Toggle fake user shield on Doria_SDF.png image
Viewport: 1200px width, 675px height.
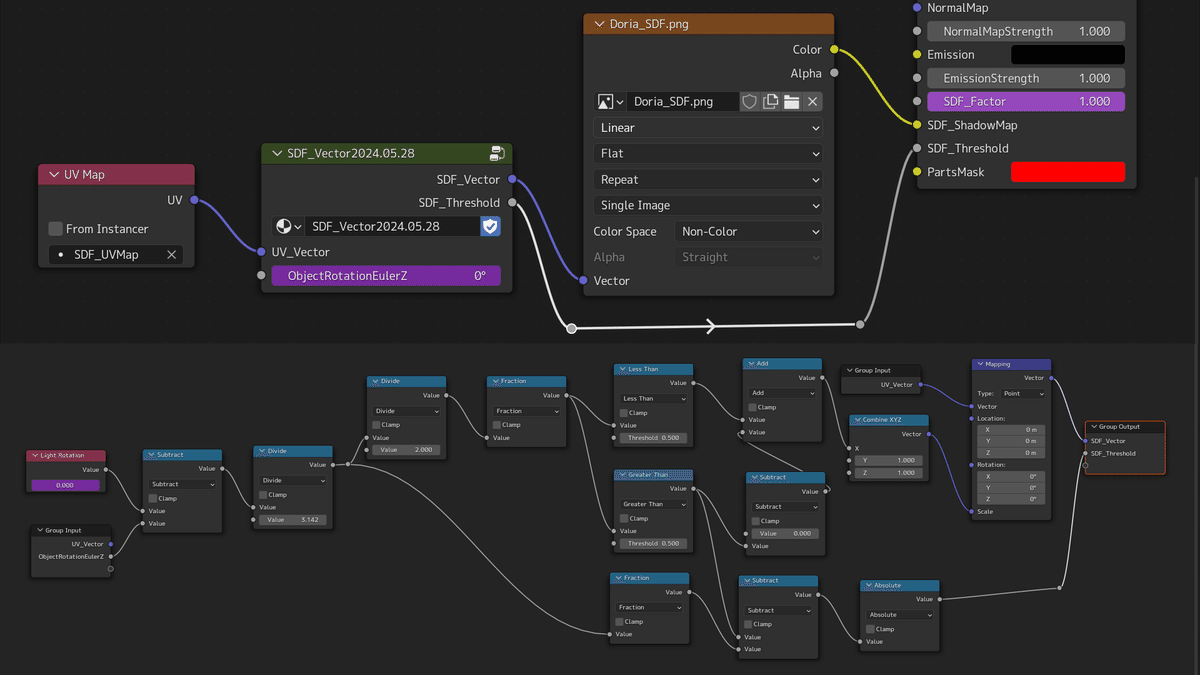(x=748, y=101)
